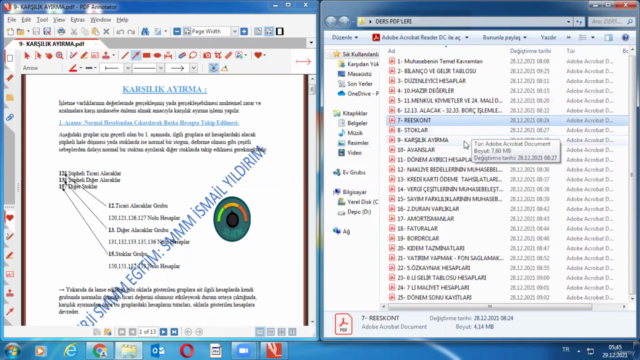This screenshot has height=360, width=640.
Task: Go to next page arrow
Action: pyautogui.click(x=163, y=332)
